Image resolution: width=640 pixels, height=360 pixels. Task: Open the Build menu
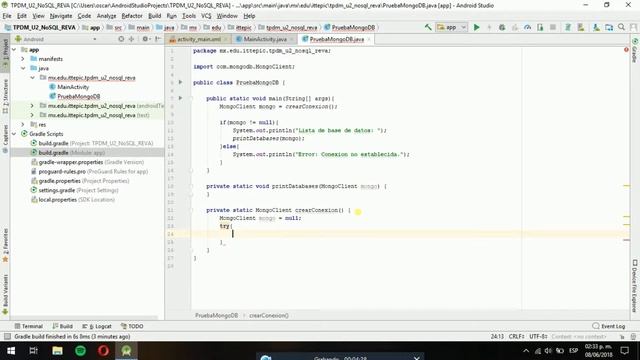(x=154, y=16)
